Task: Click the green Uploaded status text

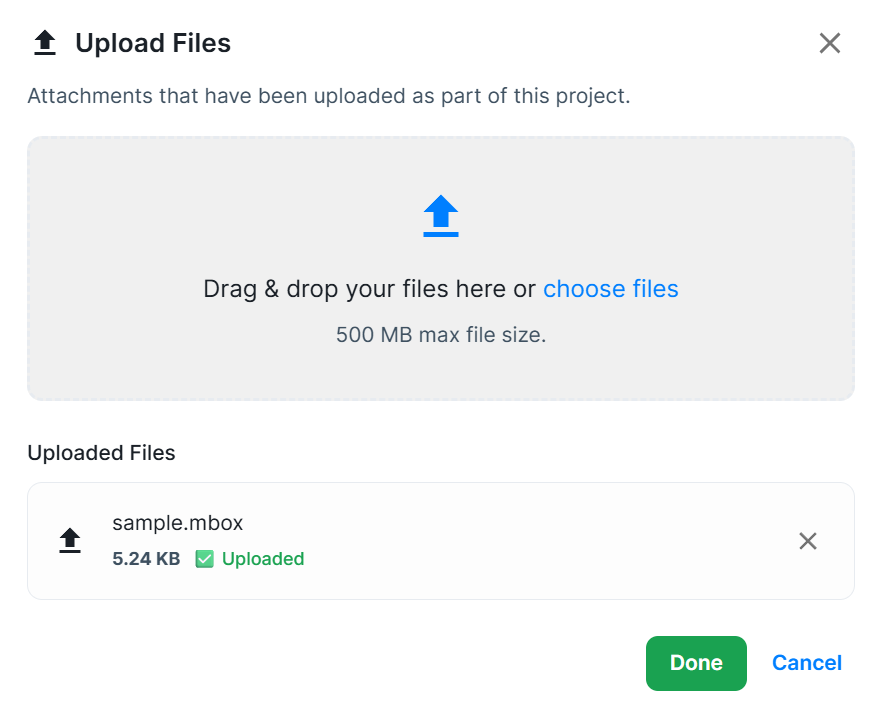Action: coord(263,559)
